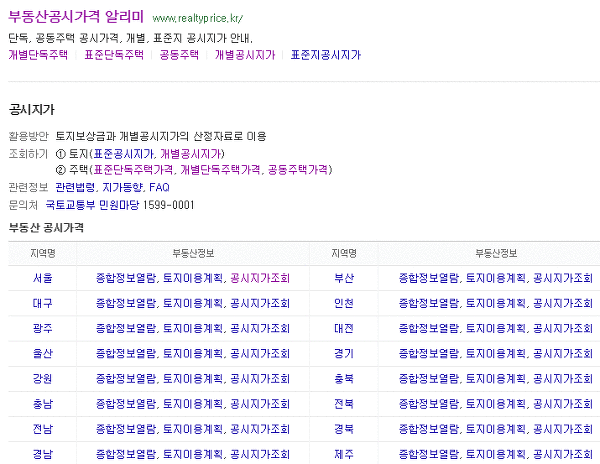This screenshot has height=464, width=600.
Task: Select the 충남 region link
Action: (x=42, y=404)
